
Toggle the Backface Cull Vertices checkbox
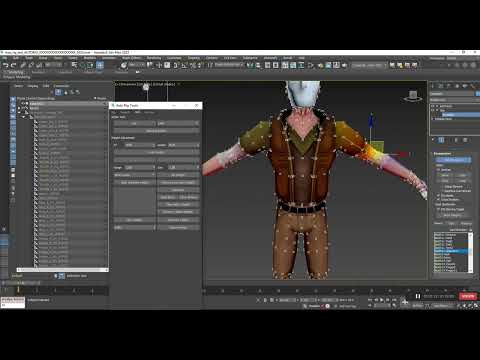pos(443,191)
